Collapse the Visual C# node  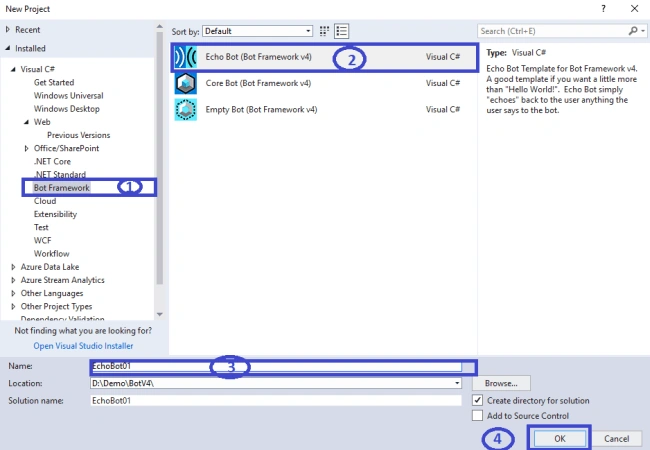tap(13, 69)
